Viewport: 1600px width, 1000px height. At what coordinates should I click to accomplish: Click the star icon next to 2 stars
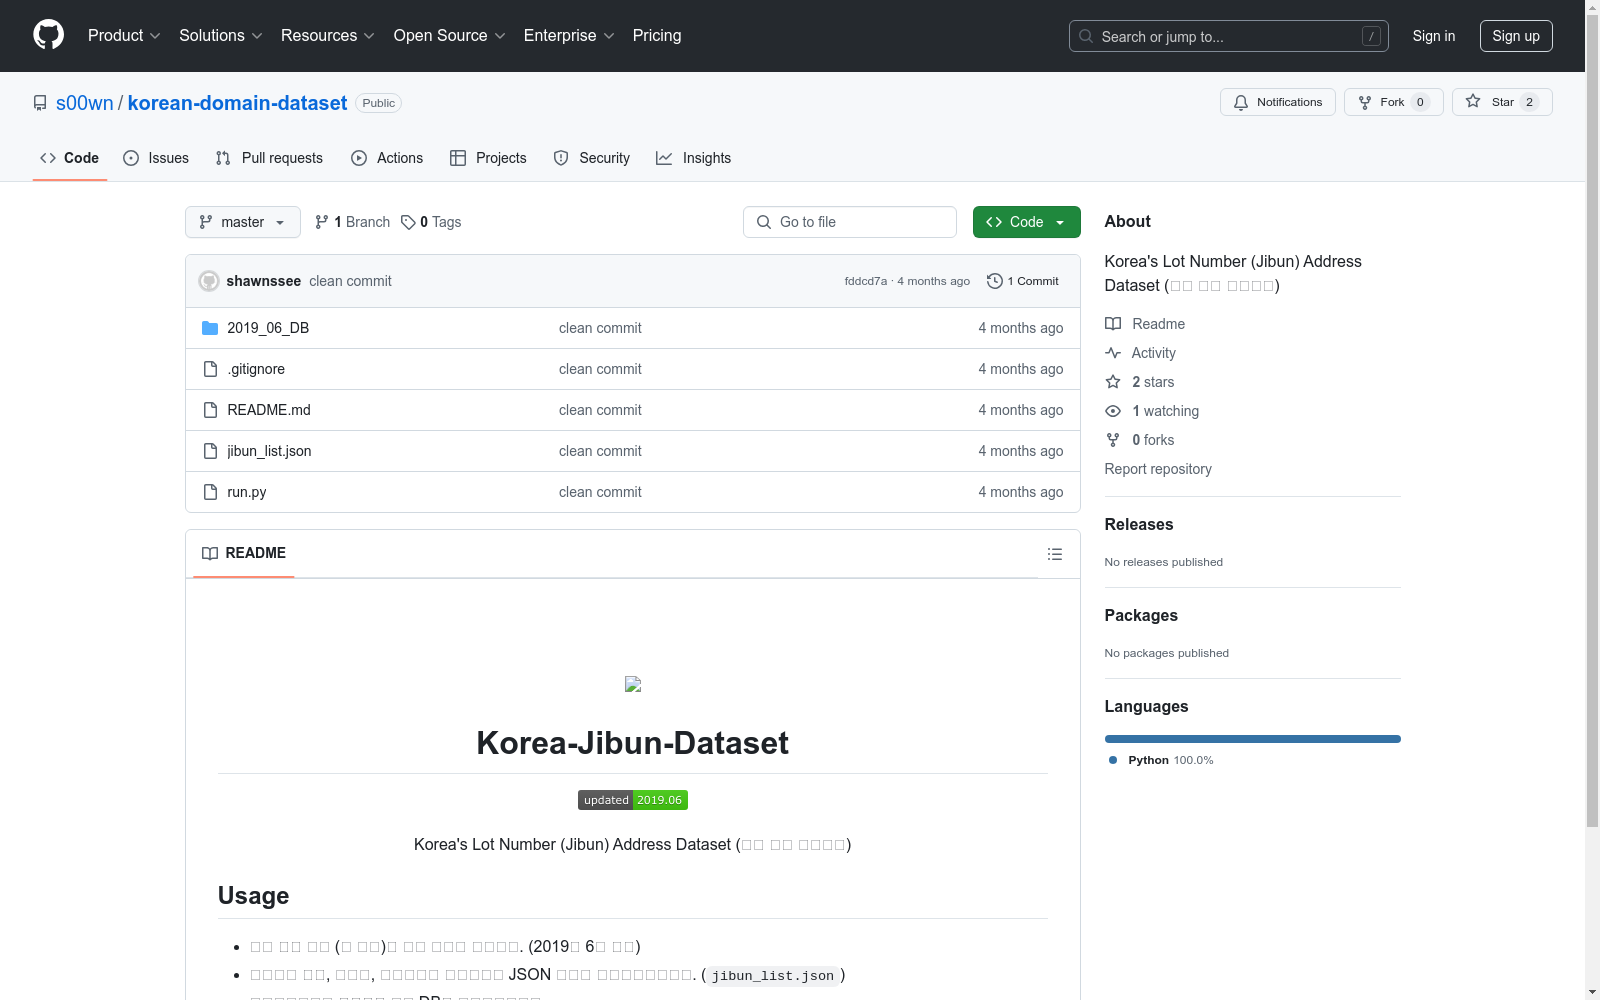tap(1113, 382)
